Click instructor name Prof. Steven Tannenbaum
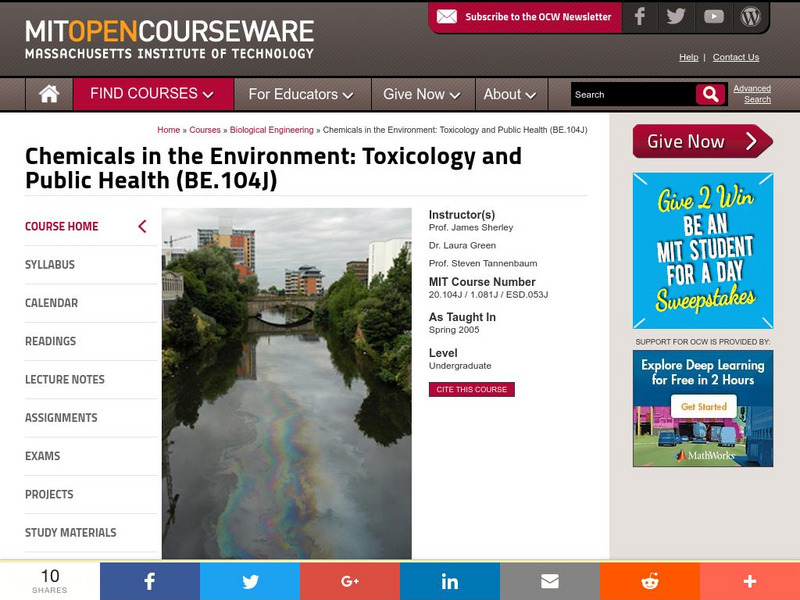Viewport: 800px width, 600px height. tap(483, 263)
